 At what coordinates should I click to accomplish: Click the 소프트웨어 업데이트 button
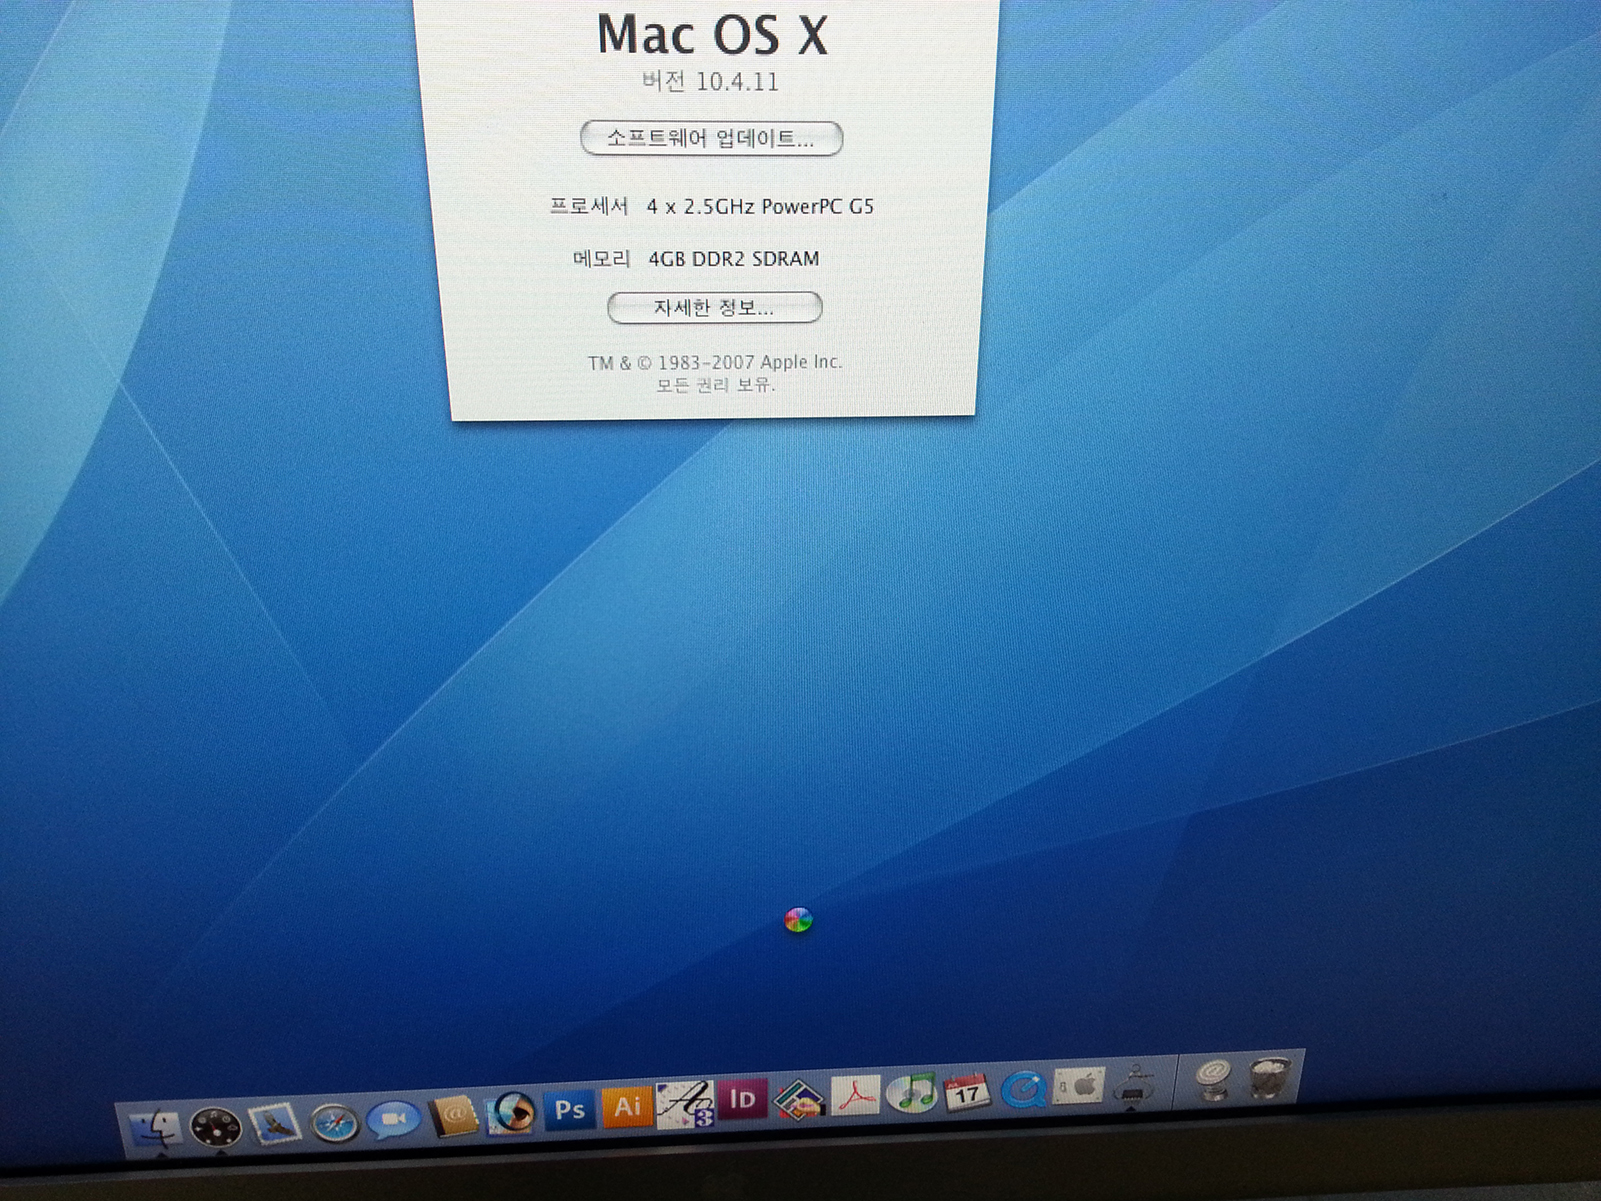click(711, 138)
